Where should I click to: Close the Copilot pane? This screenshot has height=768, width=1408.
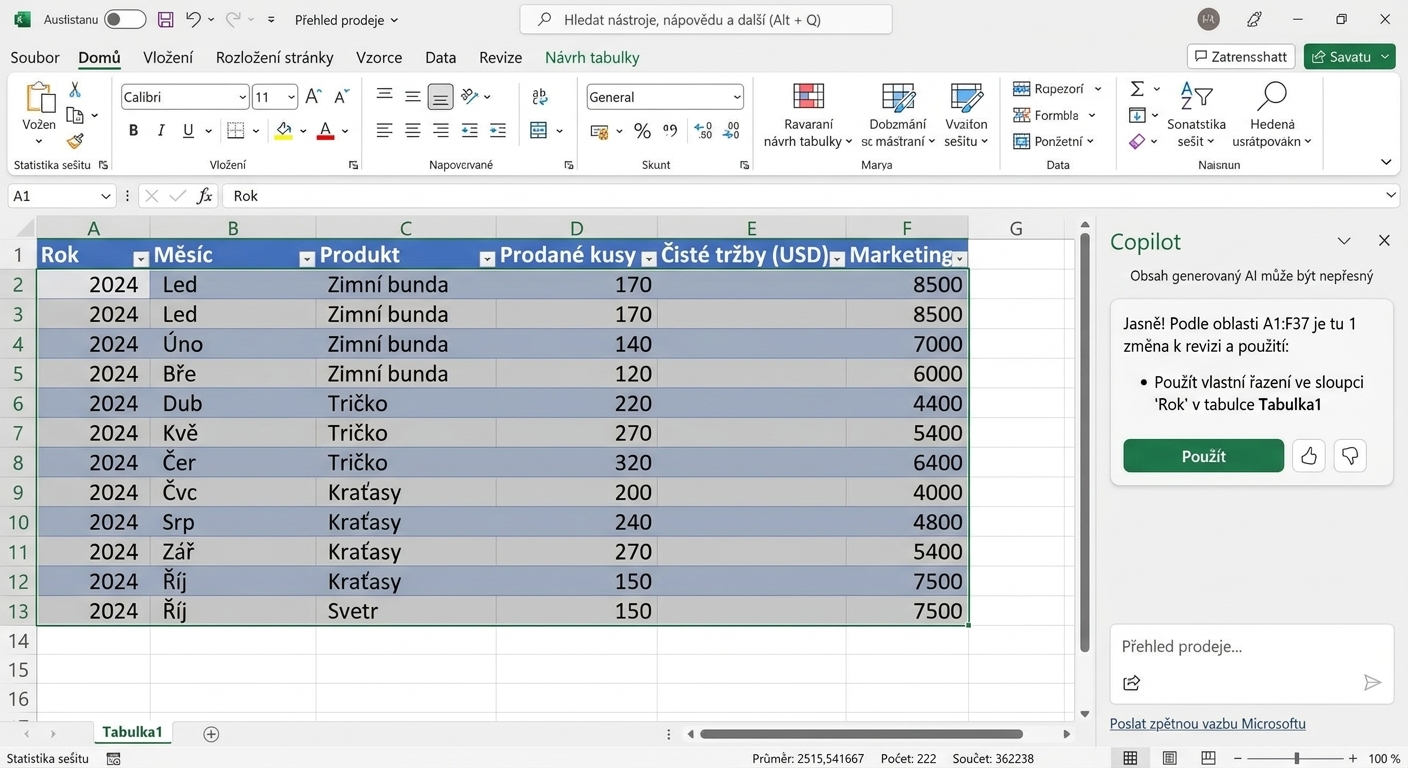coord(1384,241)
